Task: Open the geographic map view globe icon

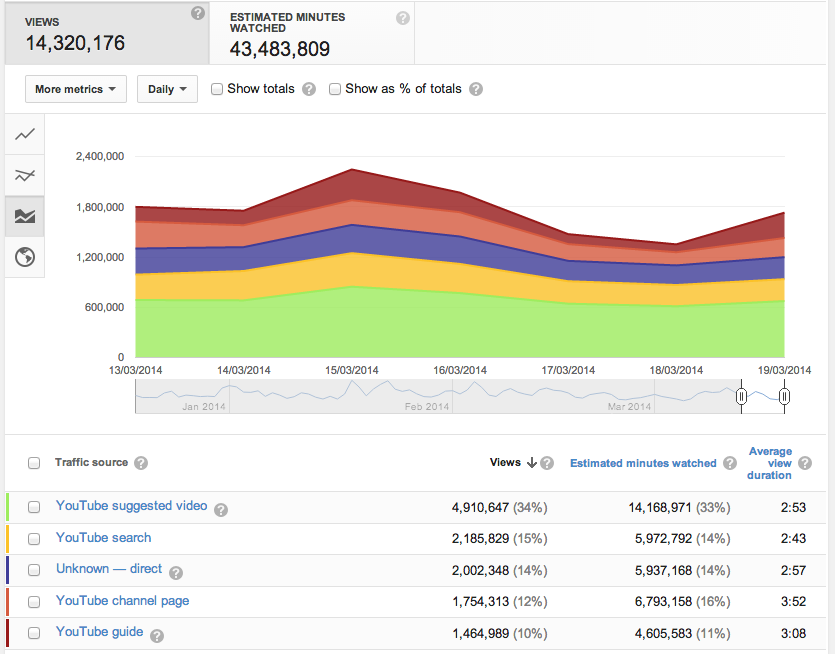Action: tap(25, 257)
